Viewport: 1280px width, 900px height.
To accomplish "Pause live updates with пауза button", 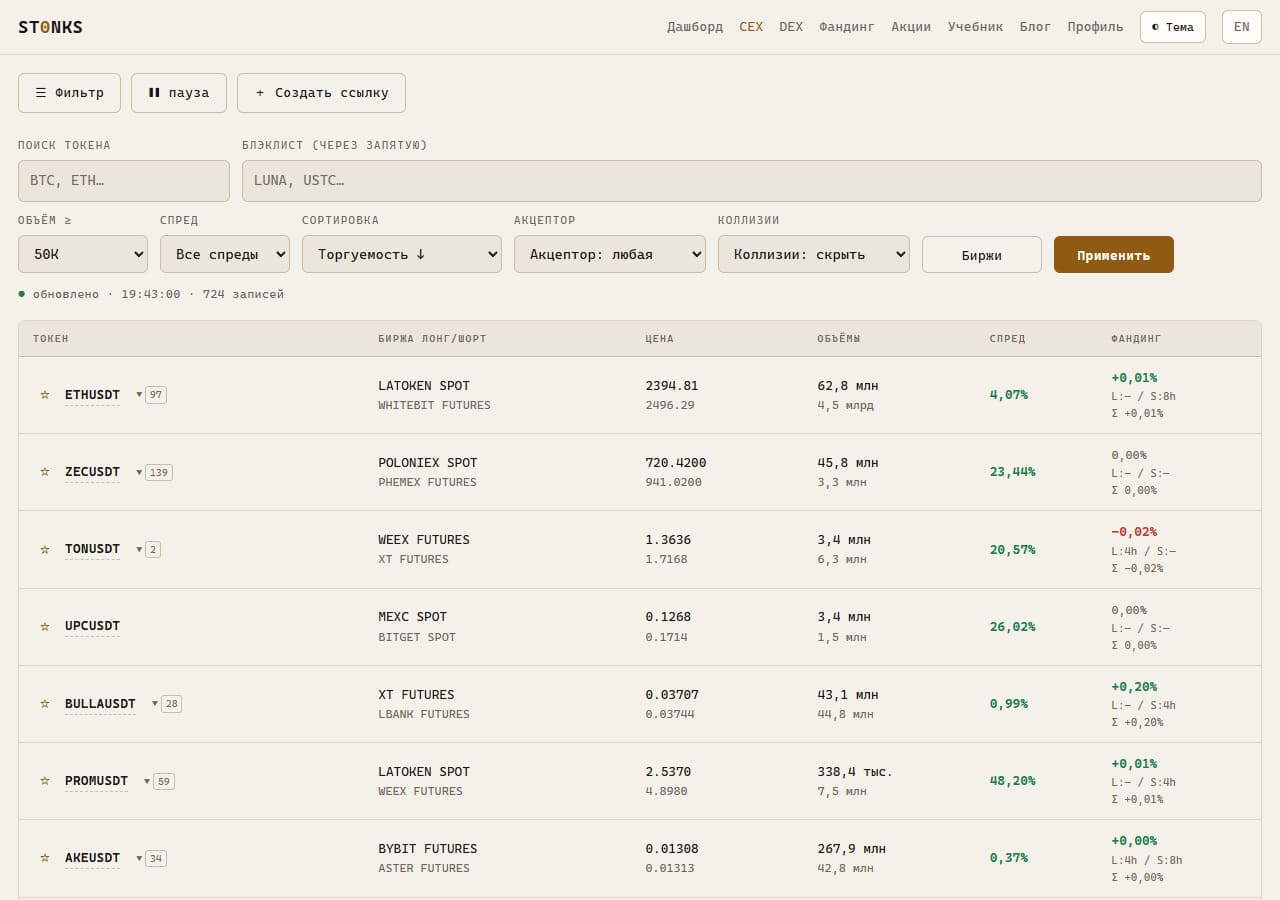I will (x=179, y=93).
